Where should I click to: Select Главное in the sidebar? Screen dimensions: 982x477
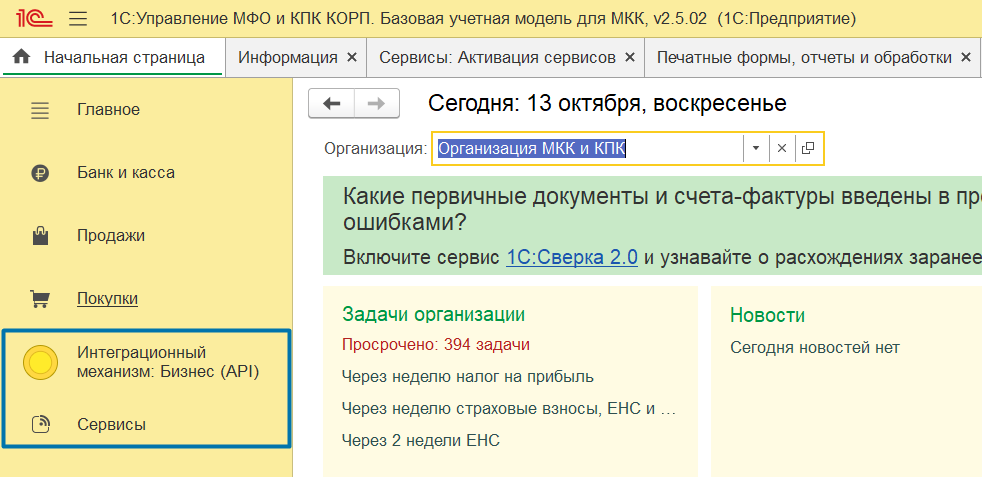pyautogui.click(x=108, y=110)
